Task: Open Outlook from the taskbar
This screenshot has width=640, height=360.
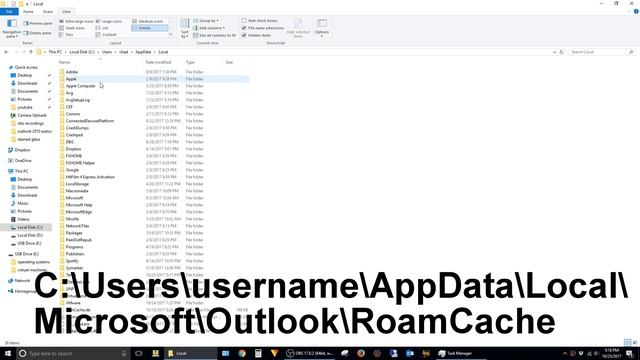Action: 409,353
